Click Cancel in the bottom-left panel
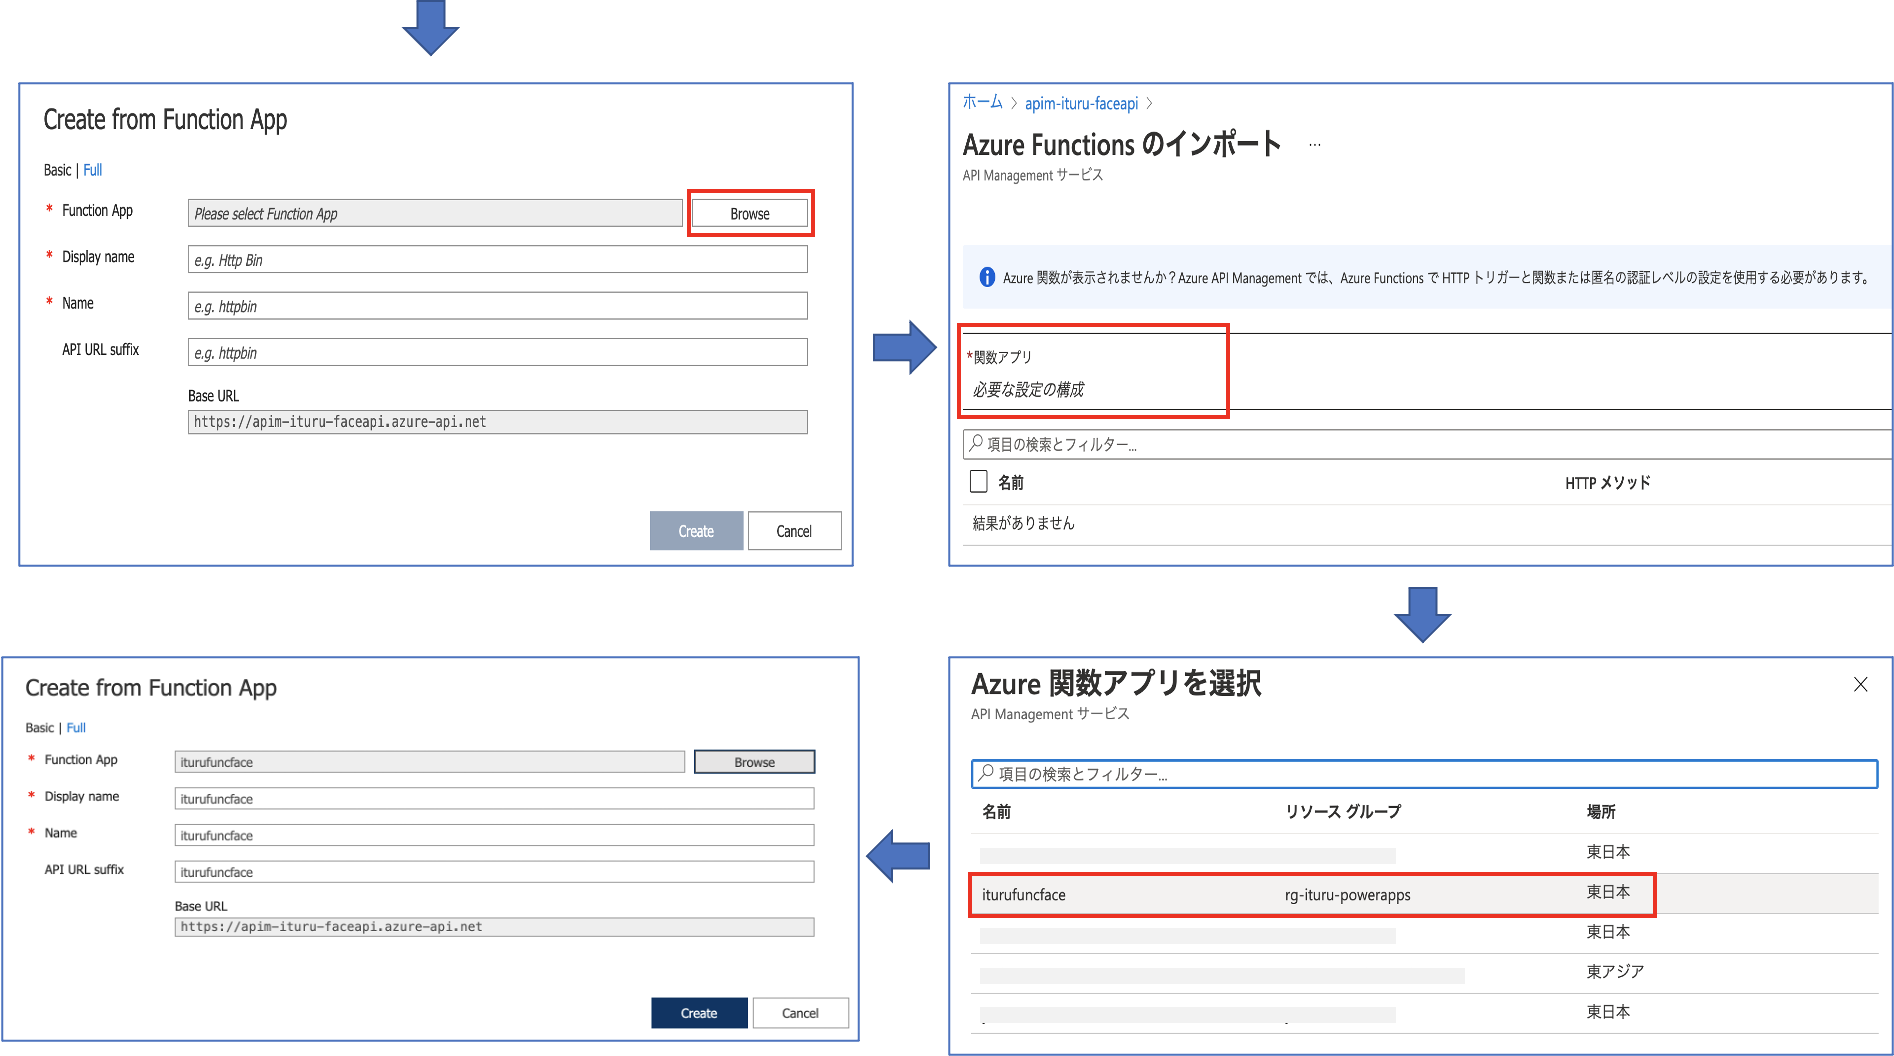Image resolution: width=1894 pixels, height=1056 pixels. point(800,1013)
